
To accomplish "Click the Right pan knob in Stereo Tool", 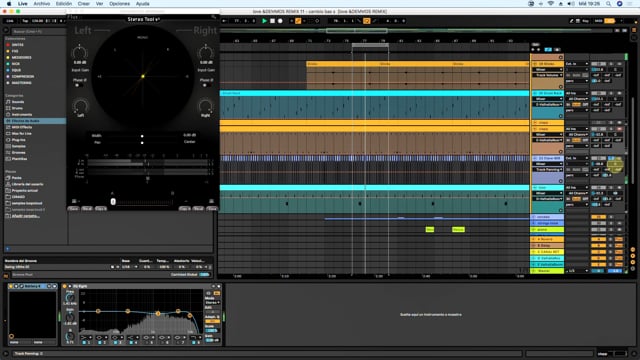I will (x=205, y=106).
